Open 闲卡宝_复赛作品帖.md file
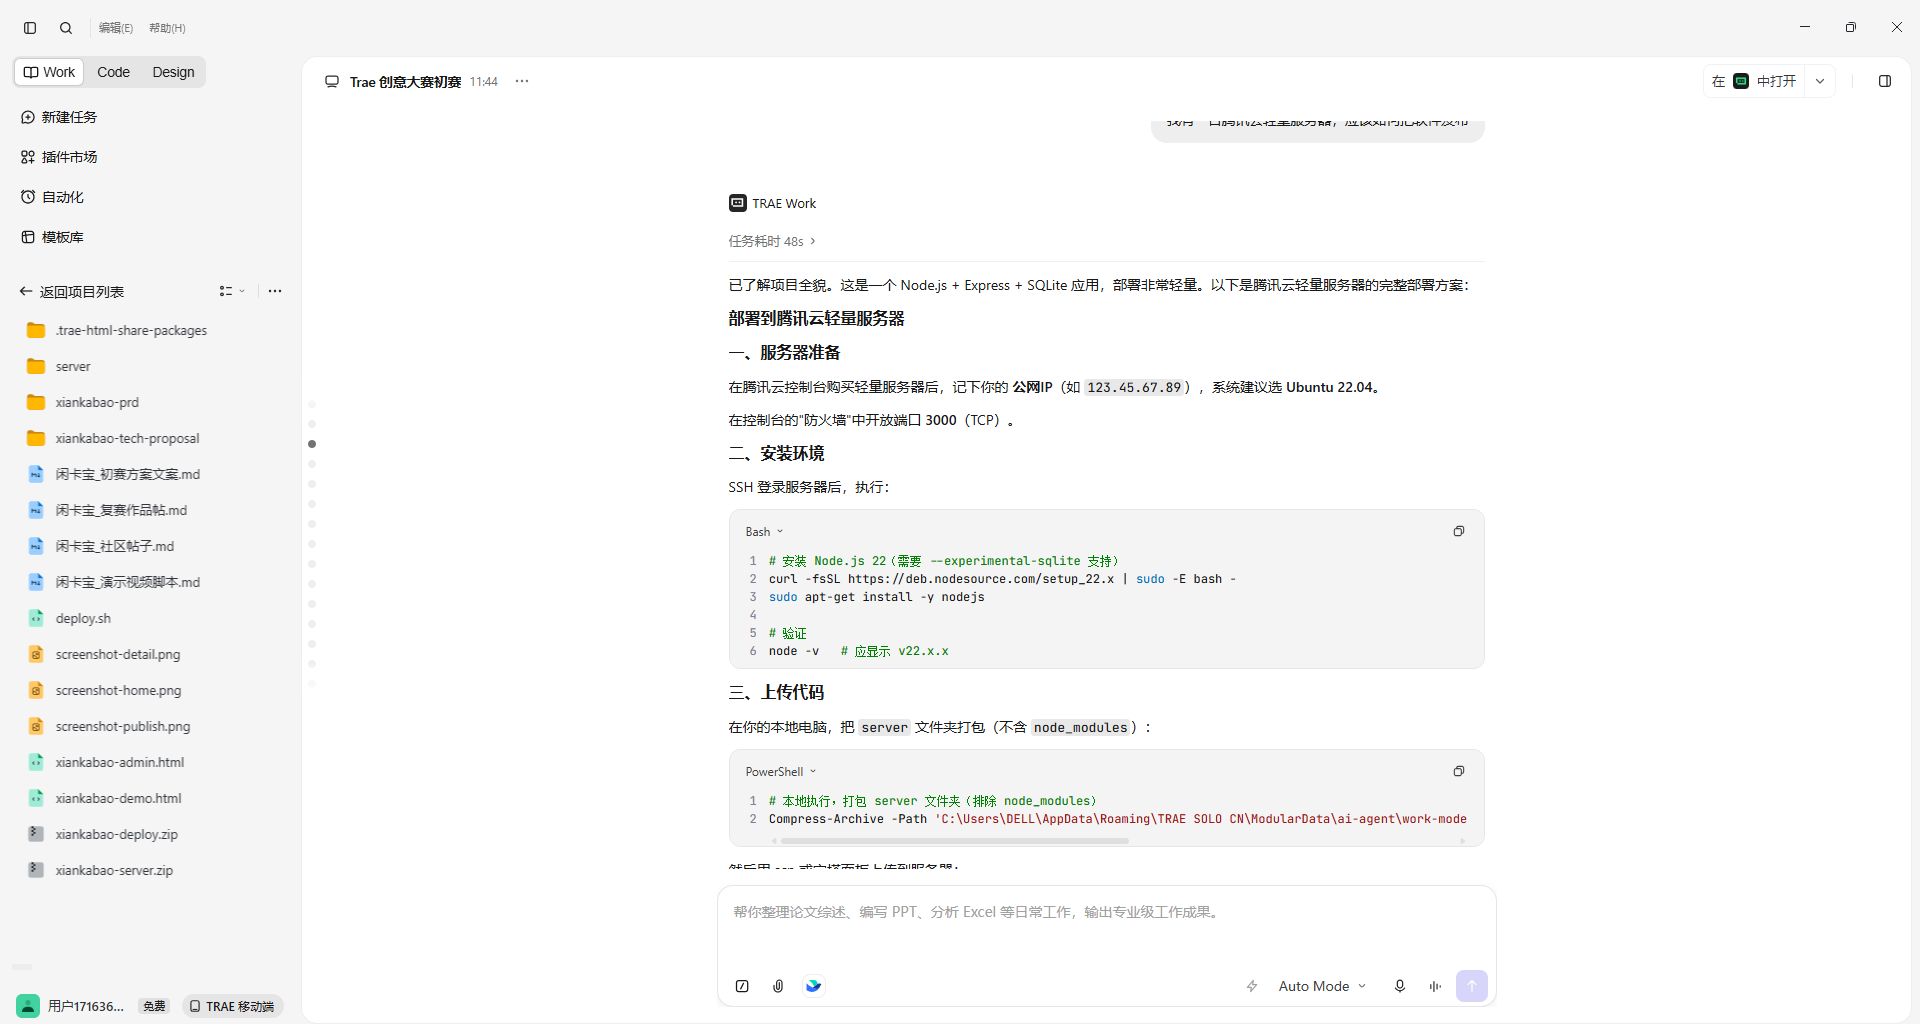 click(x=108, y=510)
